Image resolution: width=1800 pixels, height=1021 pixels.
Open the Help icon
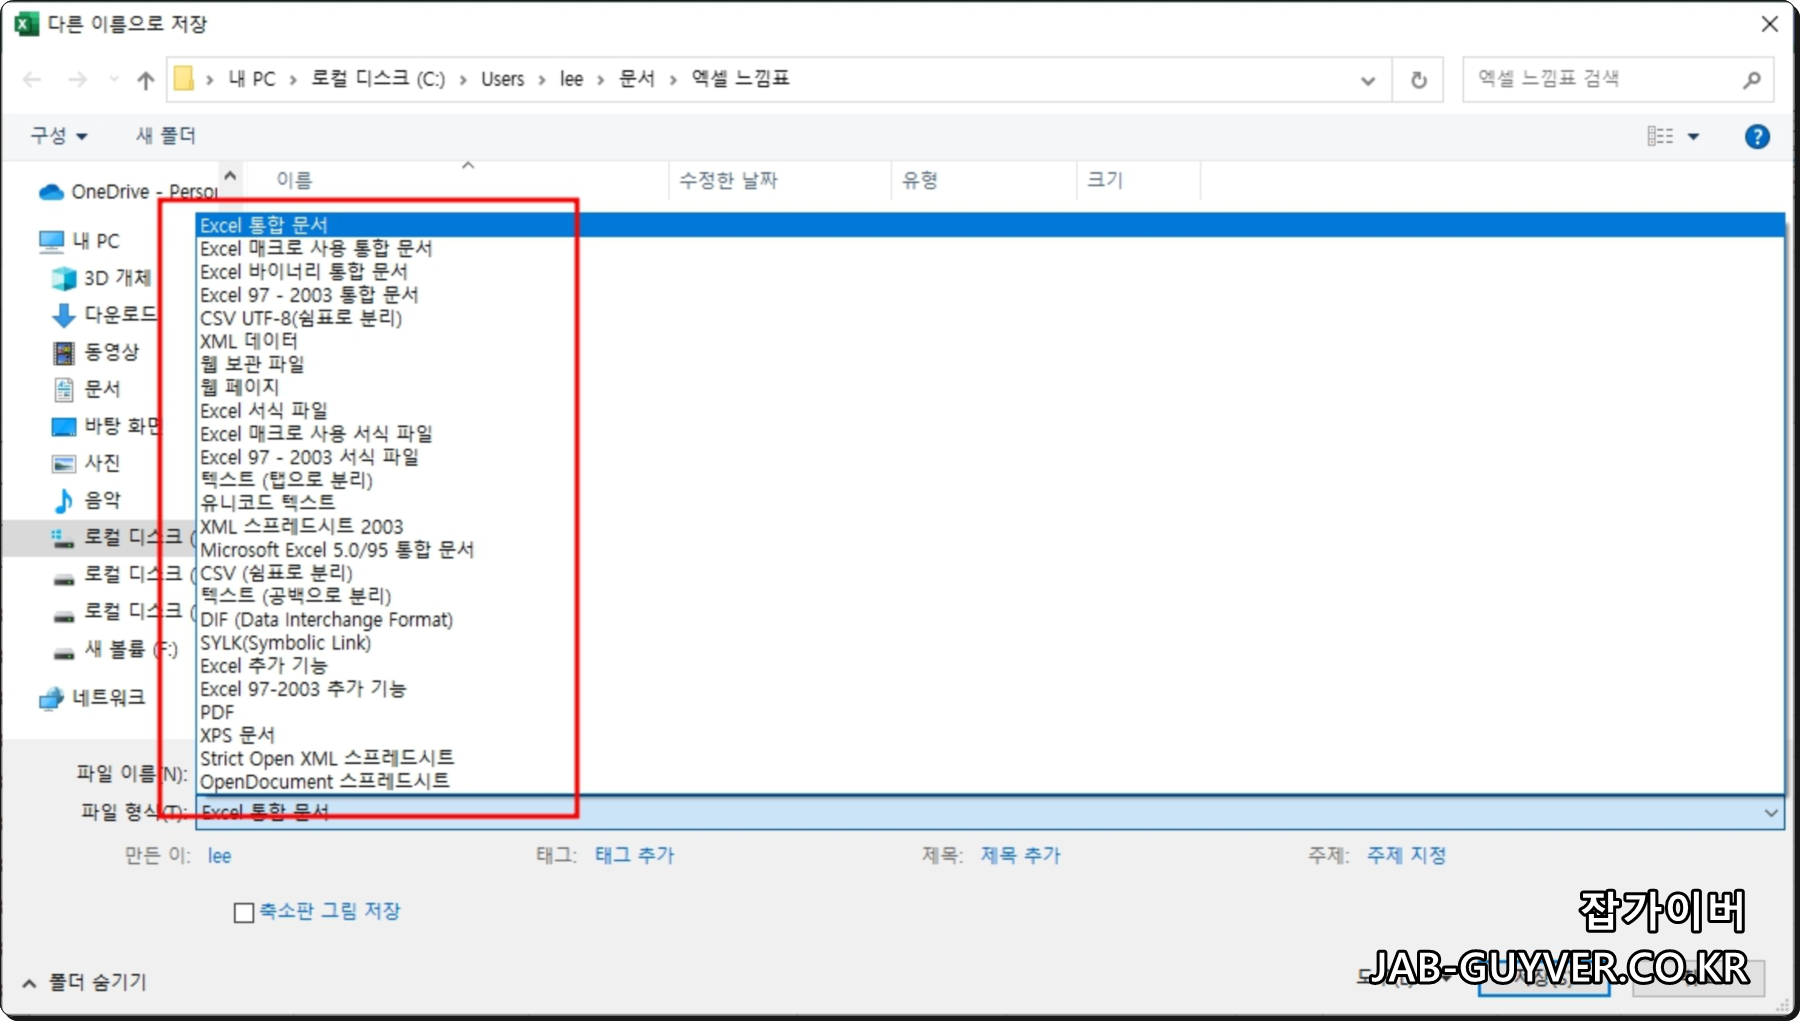coord(1757,137)
